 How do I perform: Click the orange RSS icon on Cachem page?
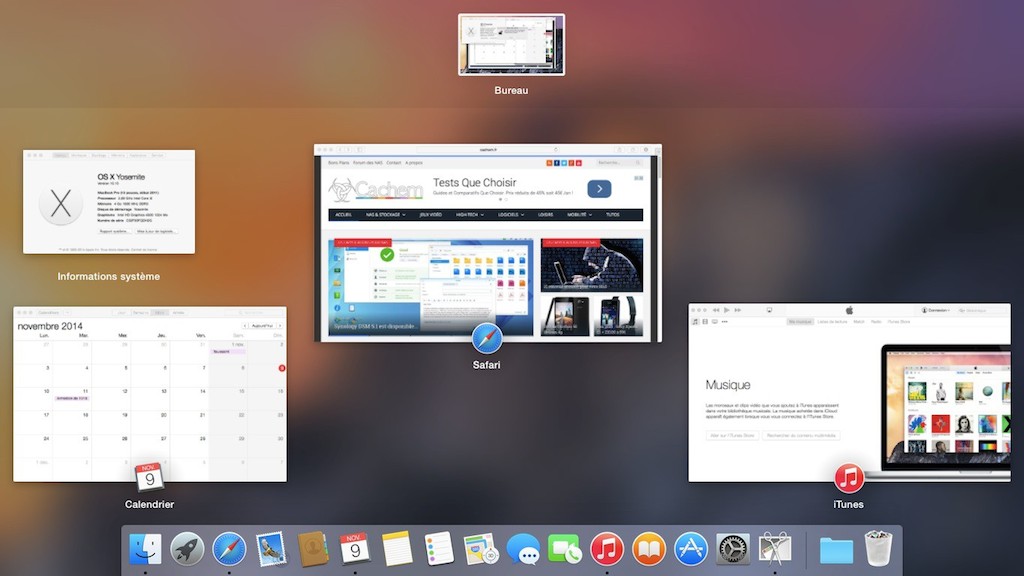click(x=549, y=163)
